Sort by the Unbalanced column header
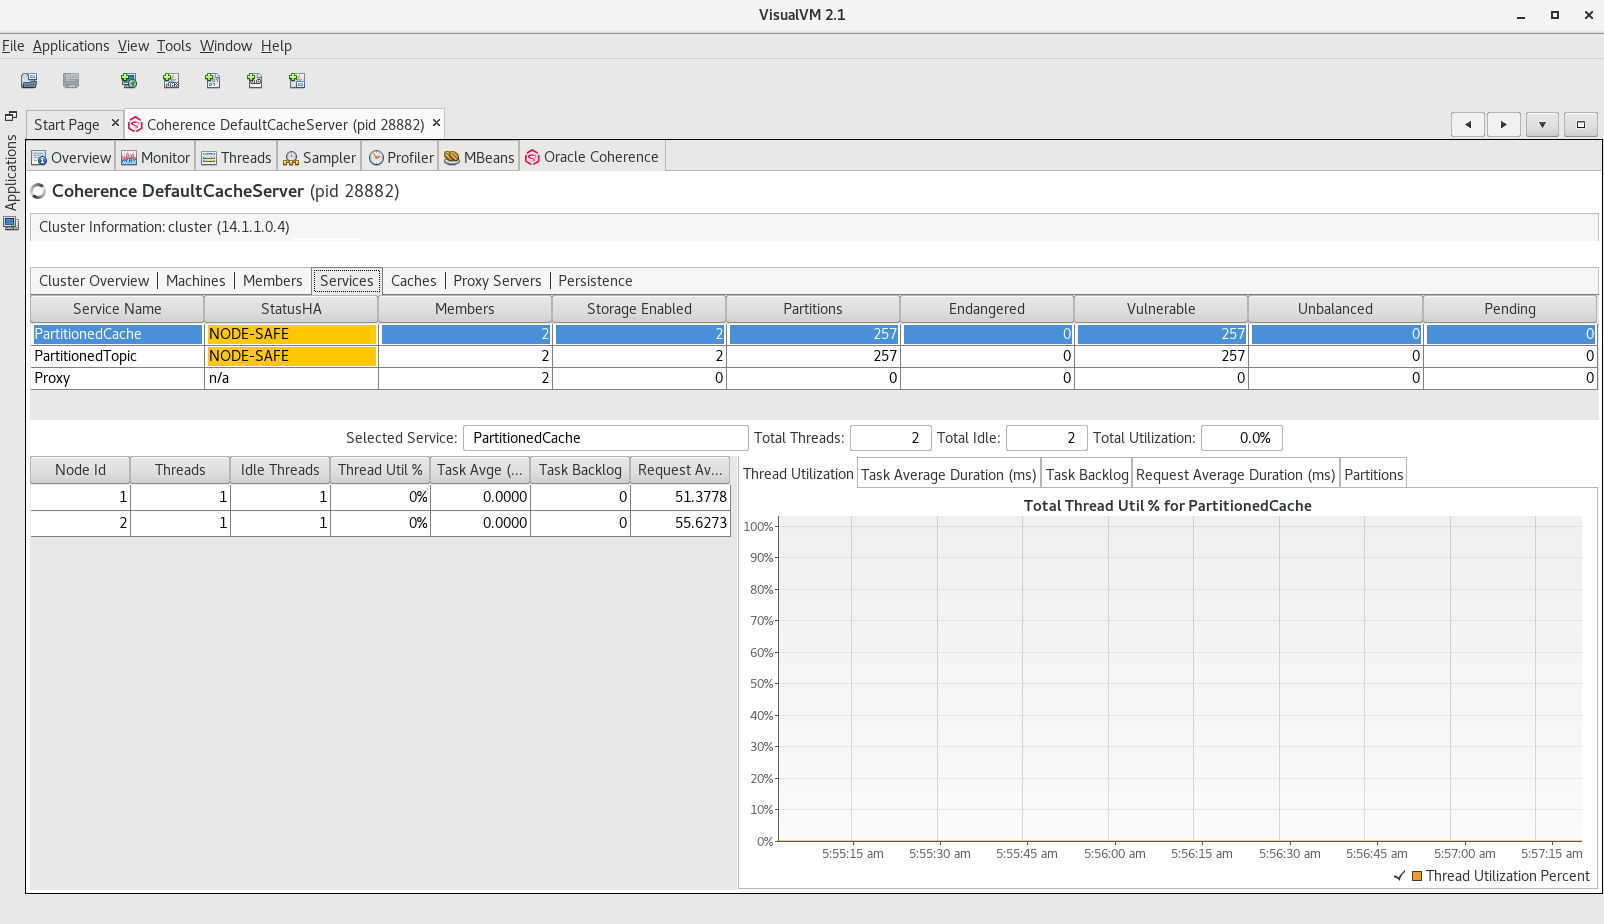Image resolution: width=1604 pixels, height=924 pixels. [x=1335, y=309]
